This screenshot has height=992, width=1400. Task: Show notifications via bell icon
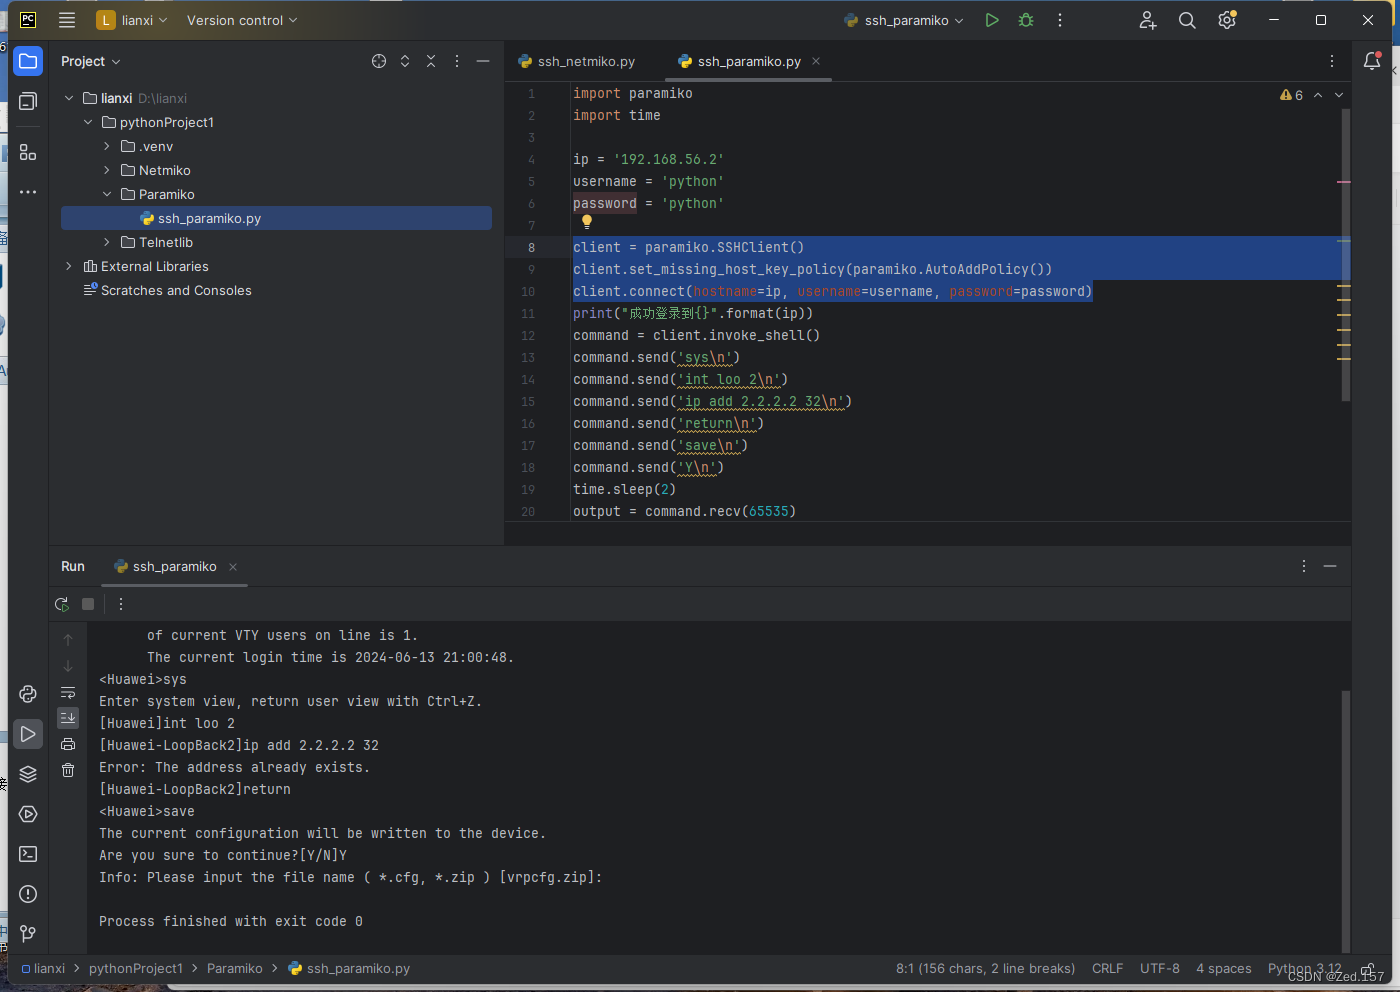coord(1372,60)
